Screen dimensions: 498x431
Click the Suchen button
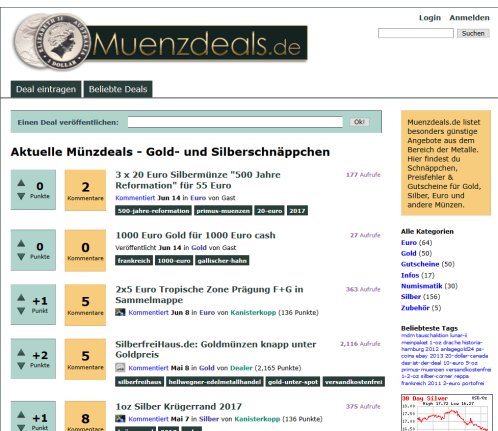click(x=473, y=33)
